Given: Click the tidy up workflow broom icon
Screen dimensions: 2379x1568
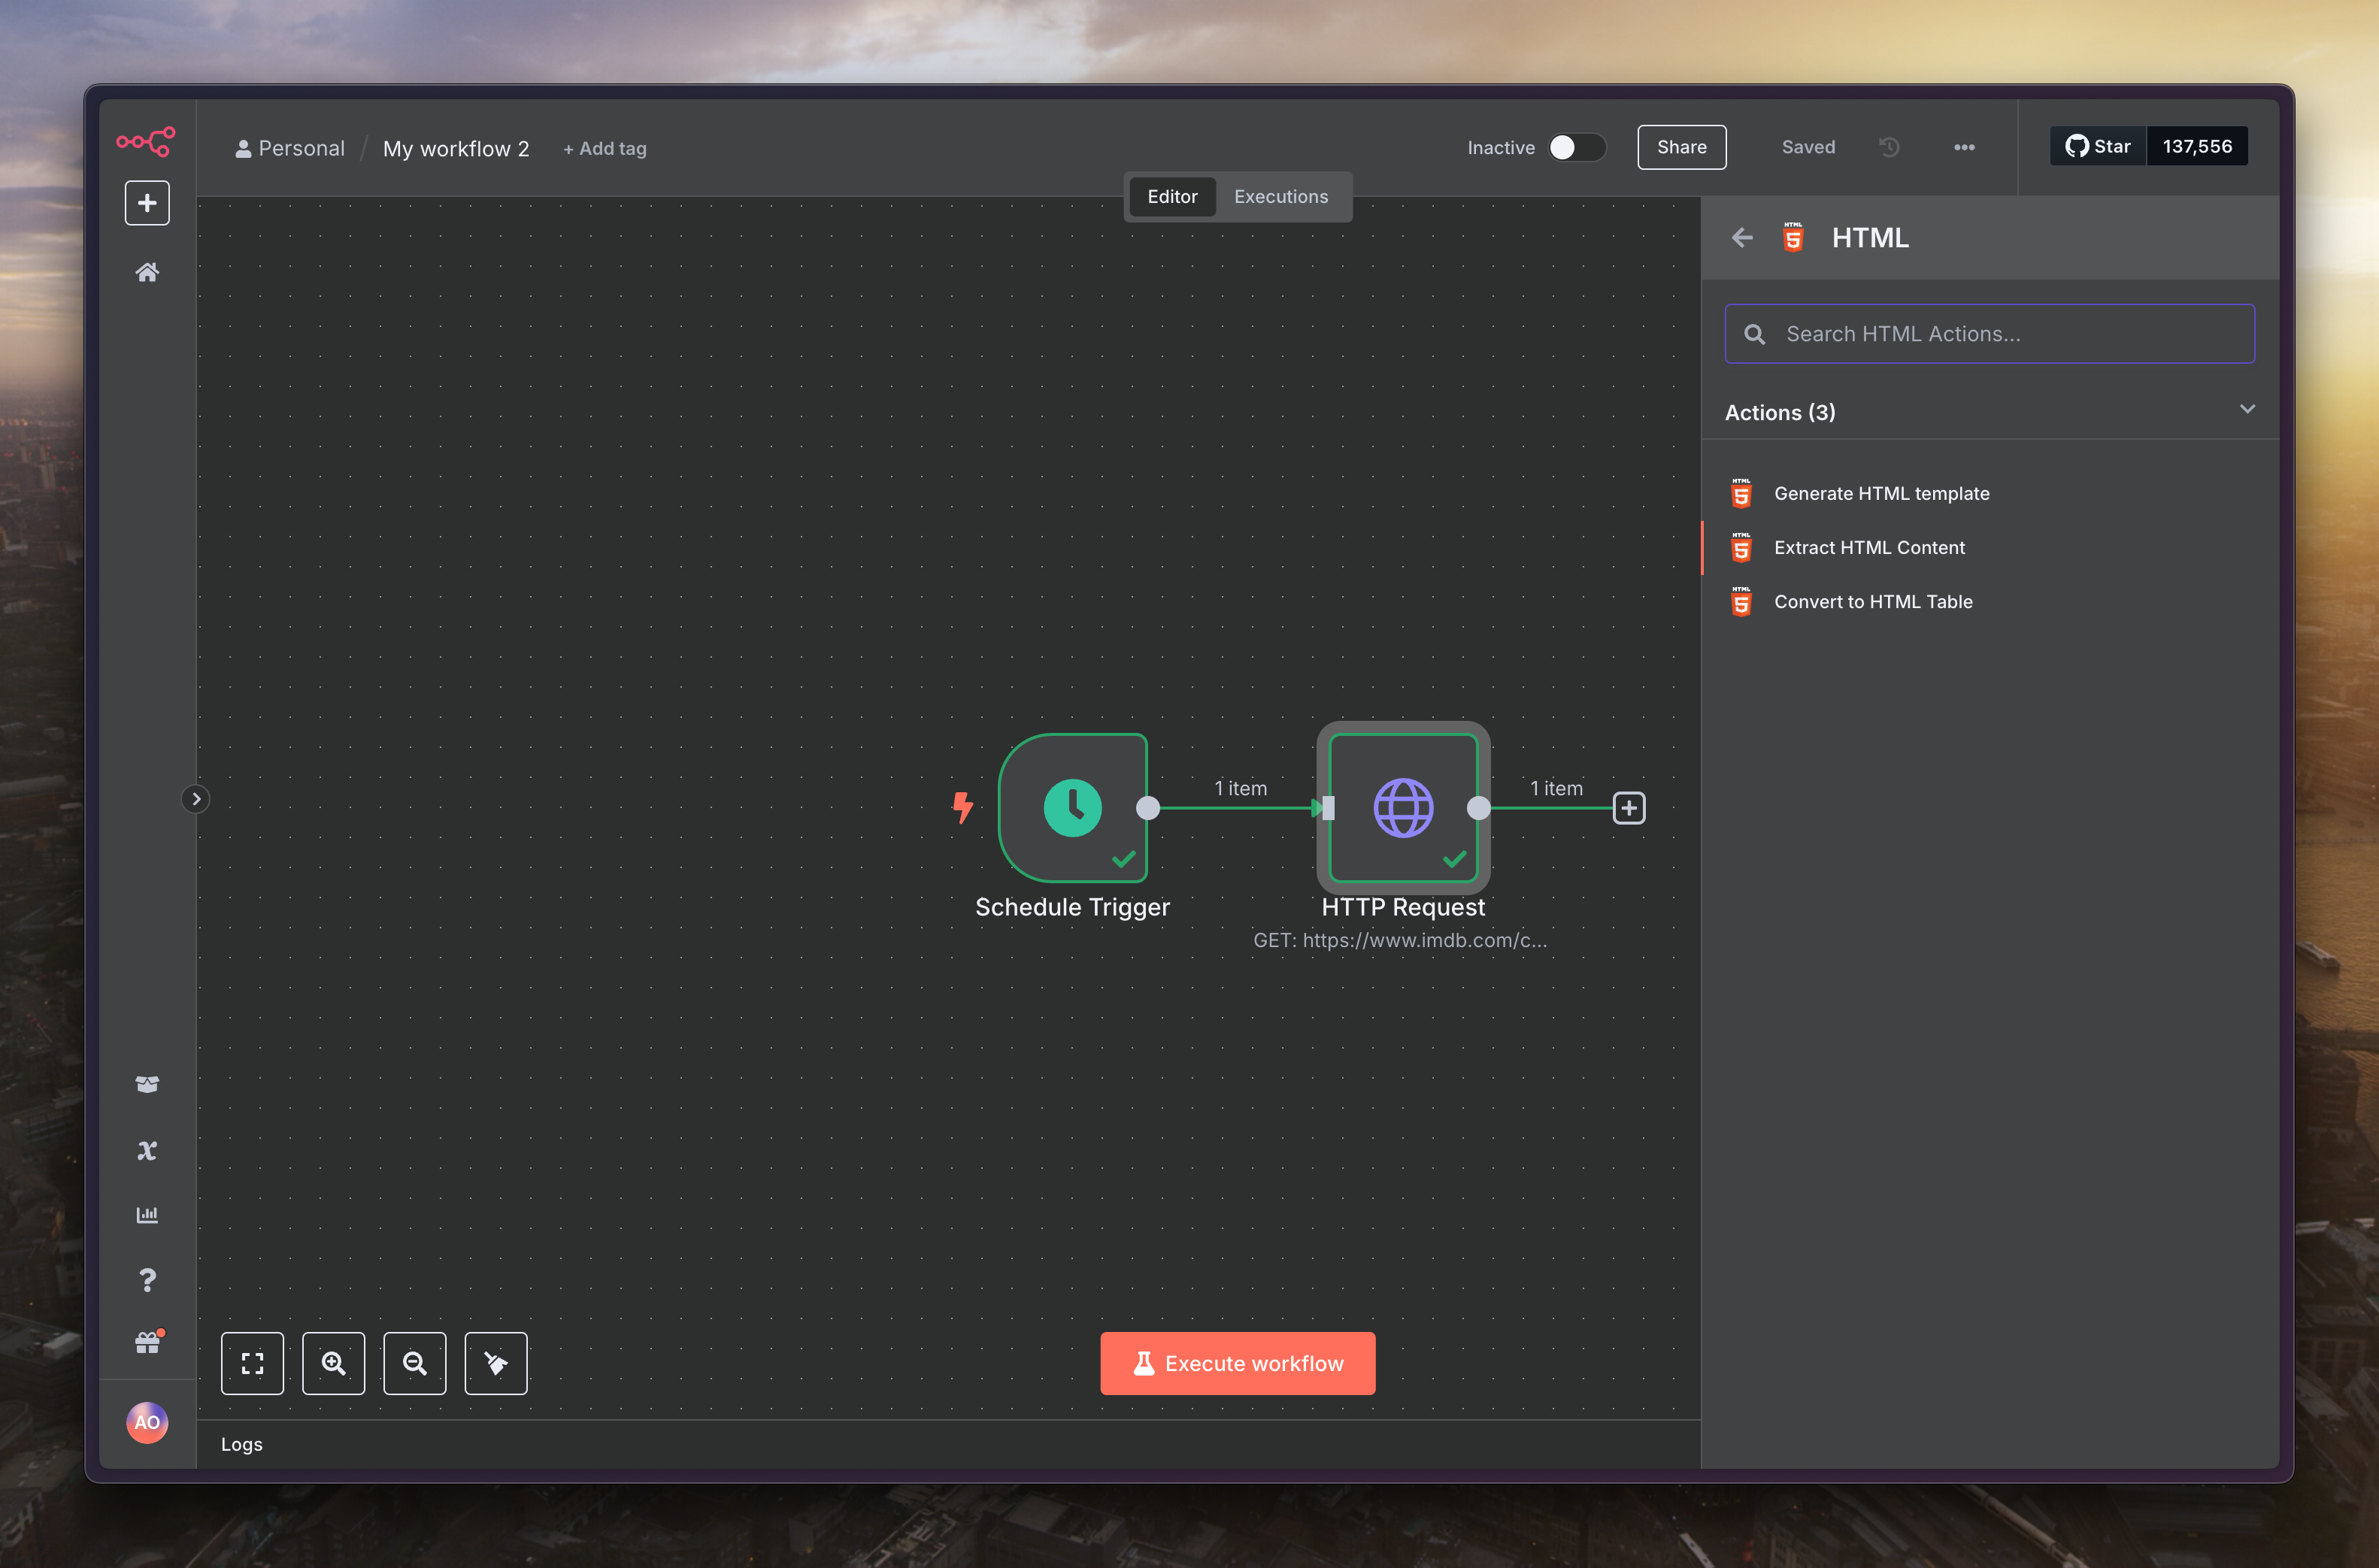Looking at the screenshot, I should coord(496,1363).
